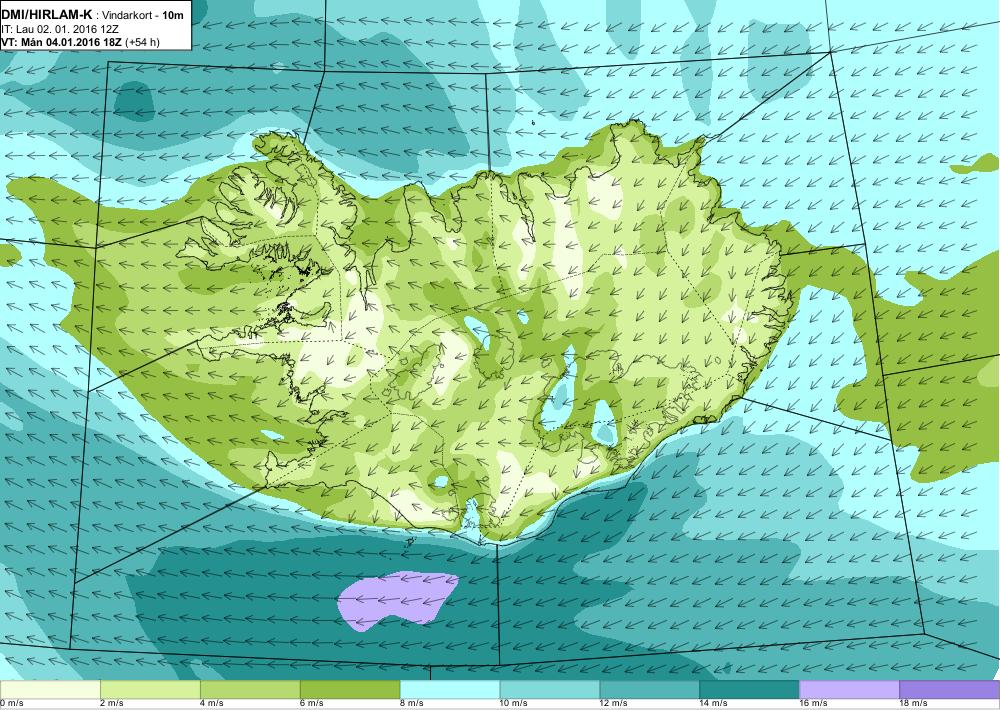Click the '0 m/s' legend label
This screenshot has width=1000, height=710.
[11, 703]
